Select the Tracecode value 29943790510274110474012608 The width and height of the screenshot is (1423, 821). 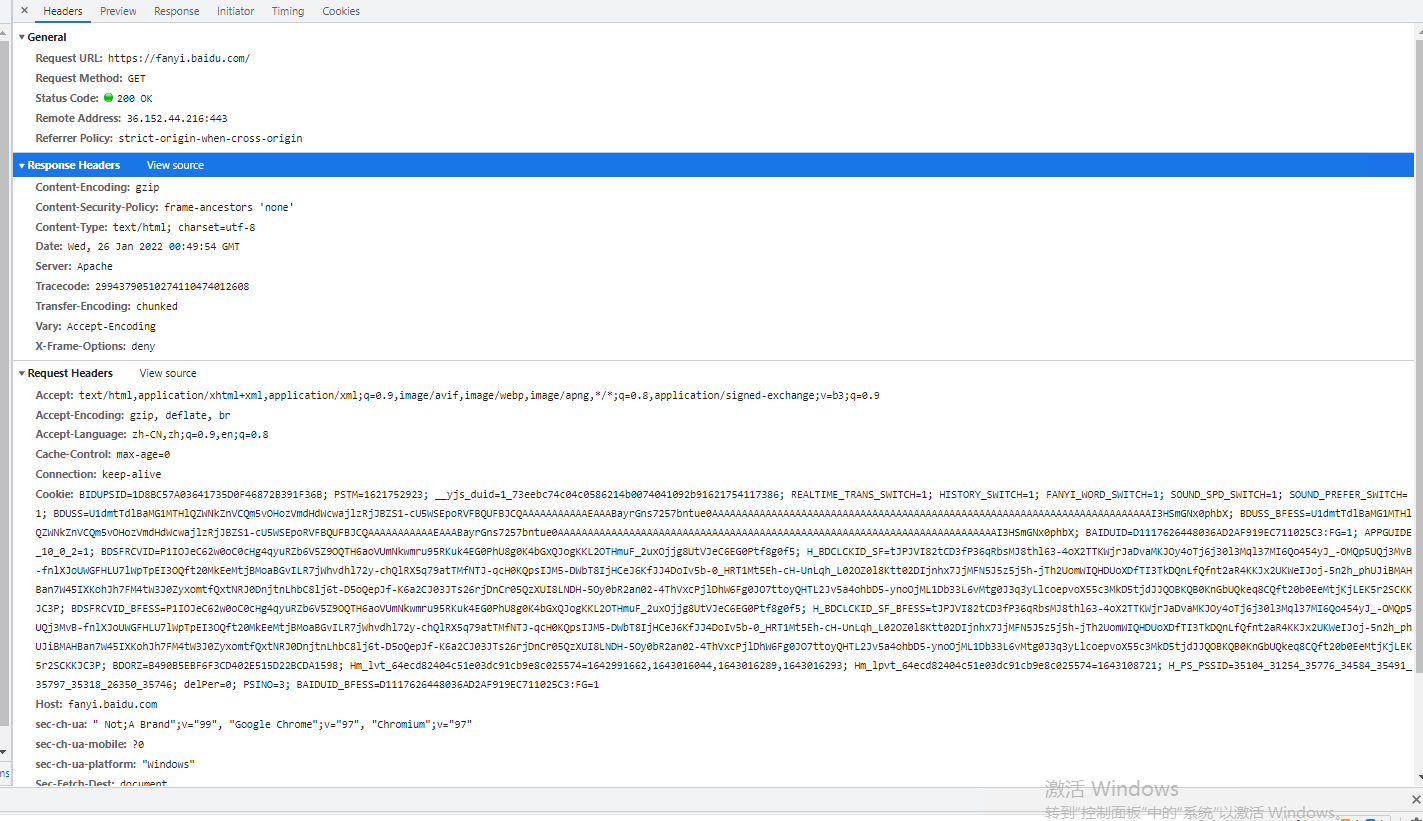coord(171,287)
